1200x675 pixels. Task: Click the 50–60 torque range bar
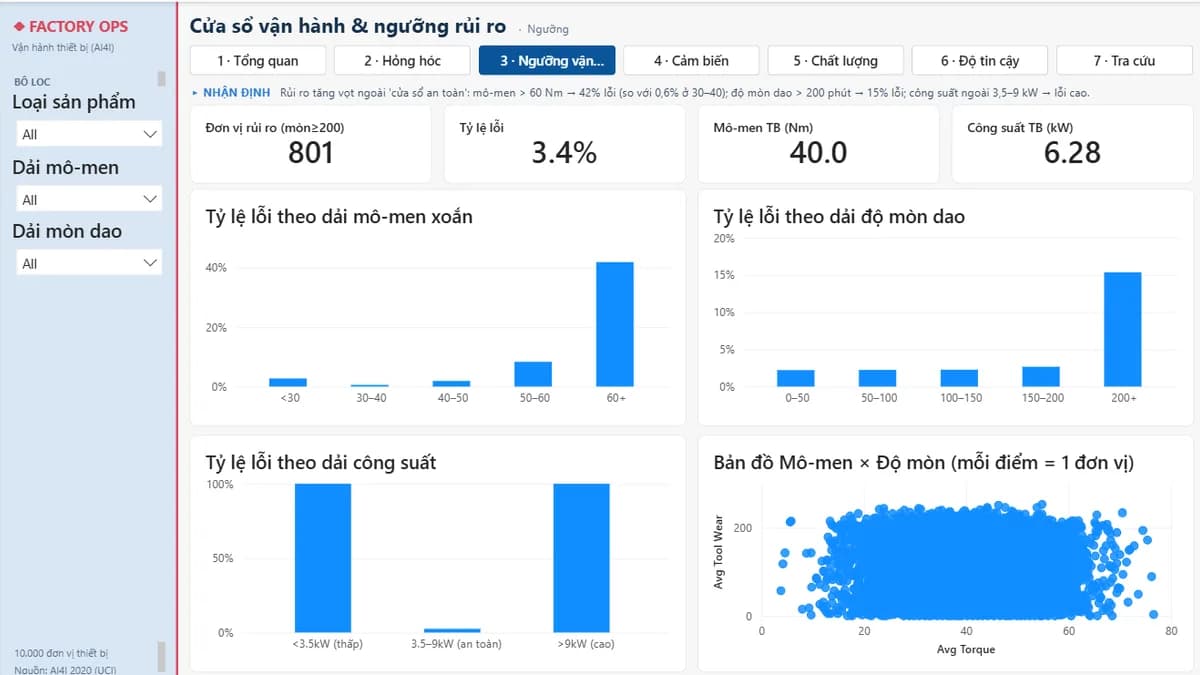[533, 374]
